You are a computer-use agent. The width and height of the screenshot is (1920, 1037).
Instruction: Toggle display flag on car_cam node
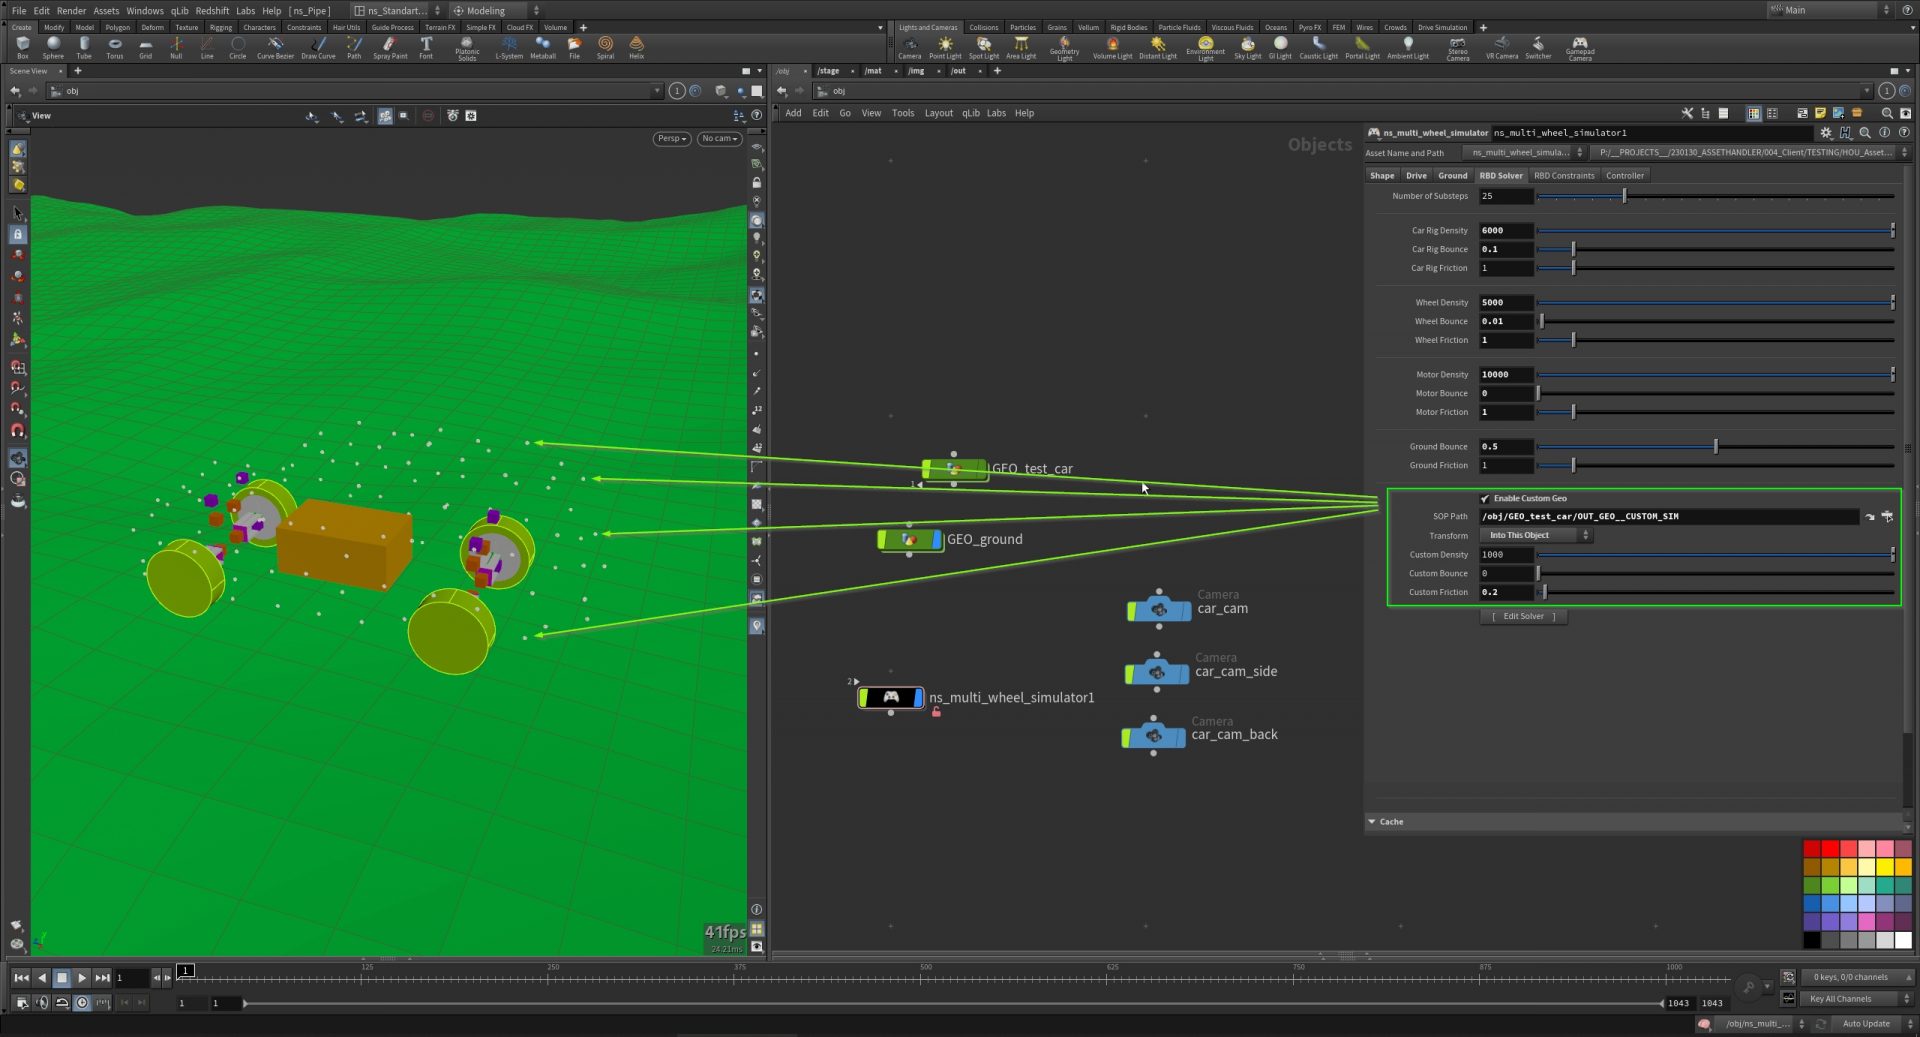[x=1185, y=609]
